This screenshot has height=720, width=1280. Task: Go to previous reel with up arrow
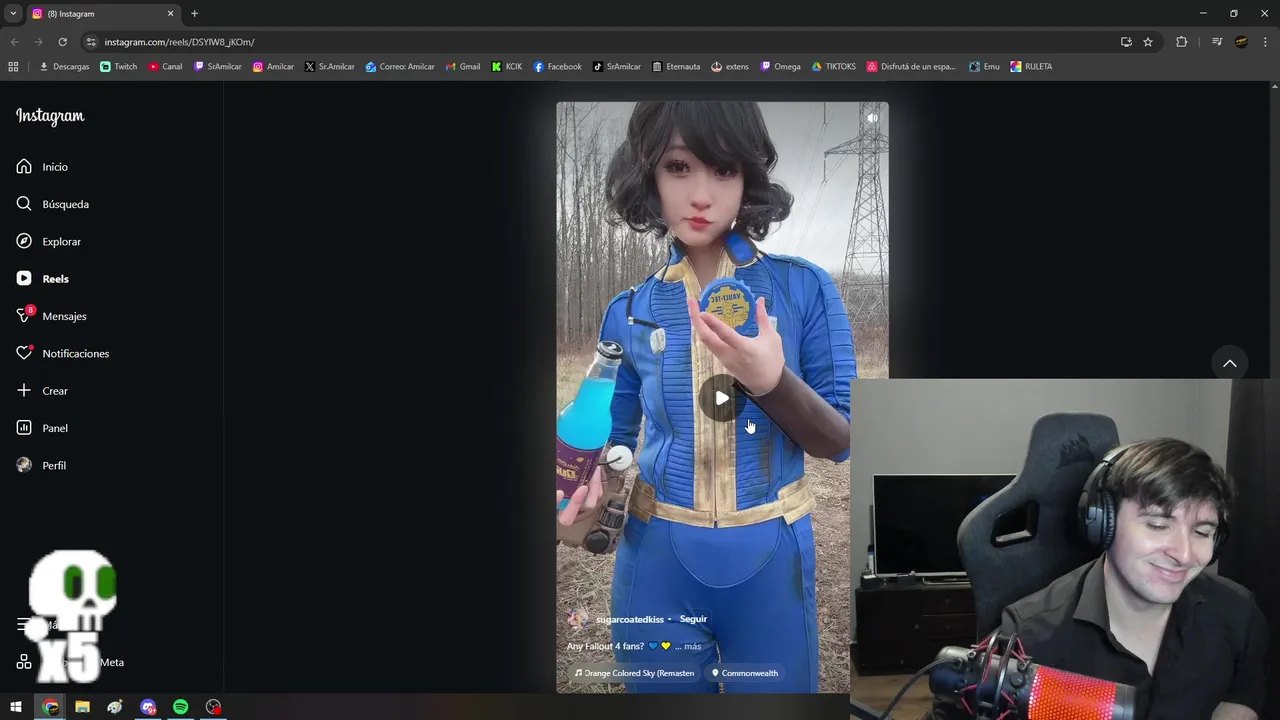tap(1230, 364)
